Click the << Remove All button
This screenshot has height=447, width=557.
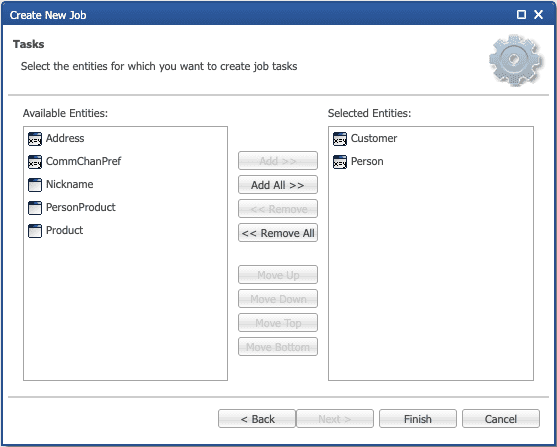coord(278,233)
